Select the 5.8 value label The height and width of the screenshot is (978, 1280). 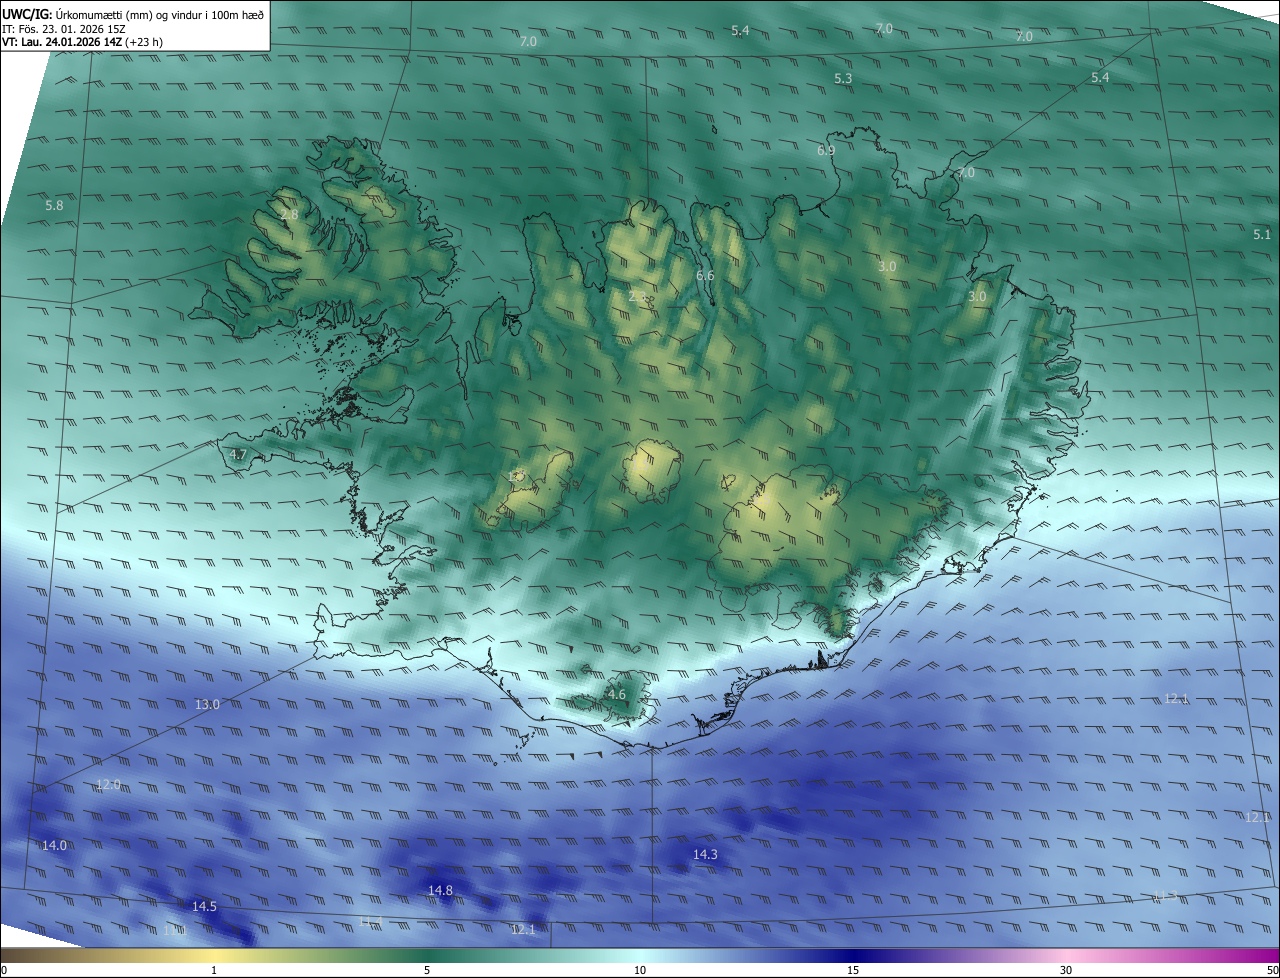click(54, 205)
